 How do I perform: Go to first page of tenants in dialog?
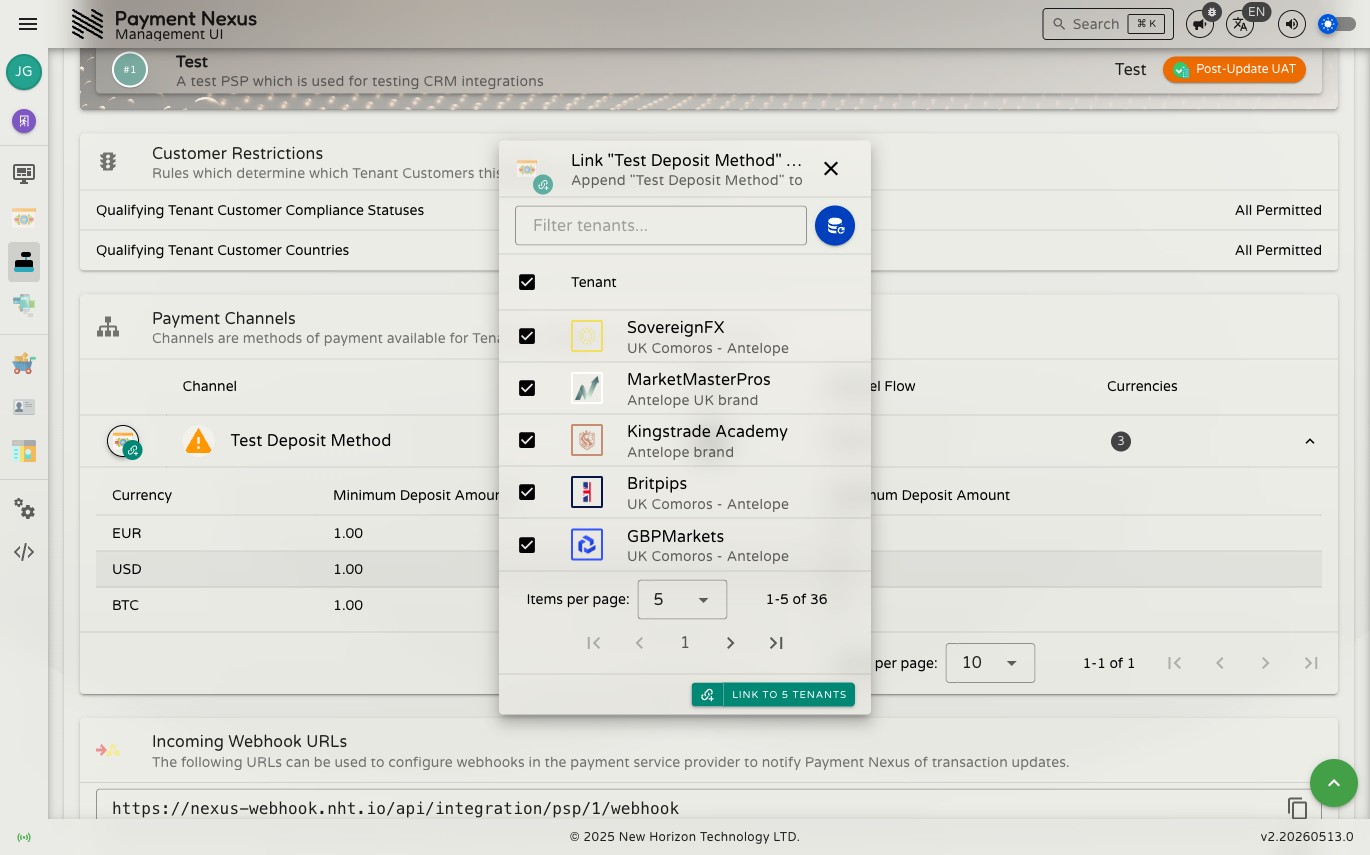tap(594, 643)
